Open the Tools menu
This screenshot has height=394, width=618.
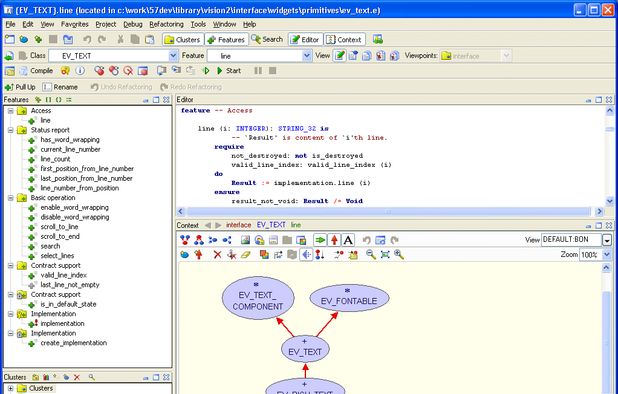(x=198, y=24)
